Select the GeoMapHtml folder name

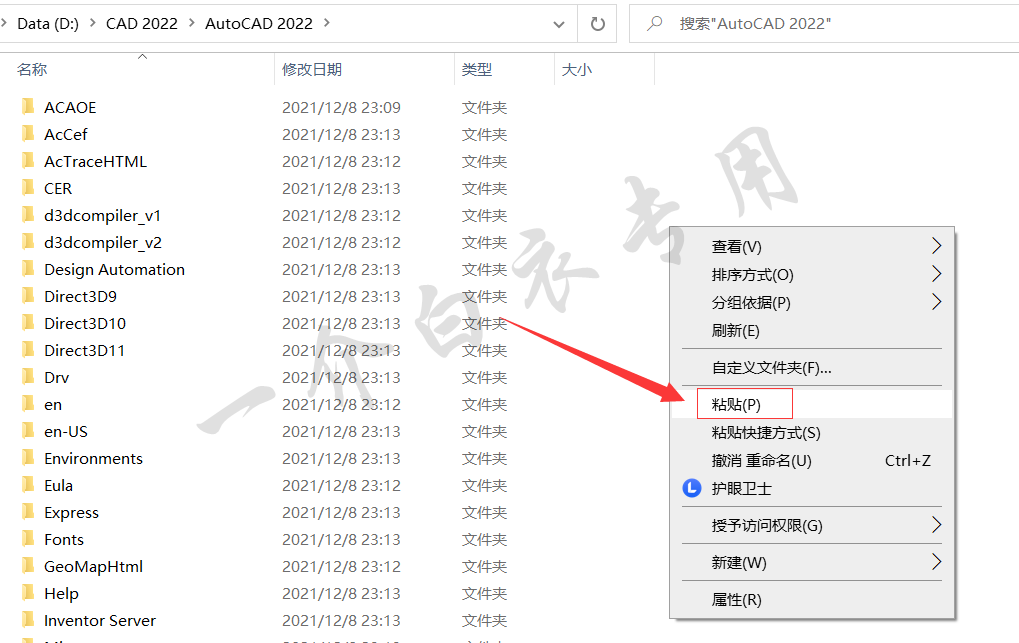click(94, 566)
